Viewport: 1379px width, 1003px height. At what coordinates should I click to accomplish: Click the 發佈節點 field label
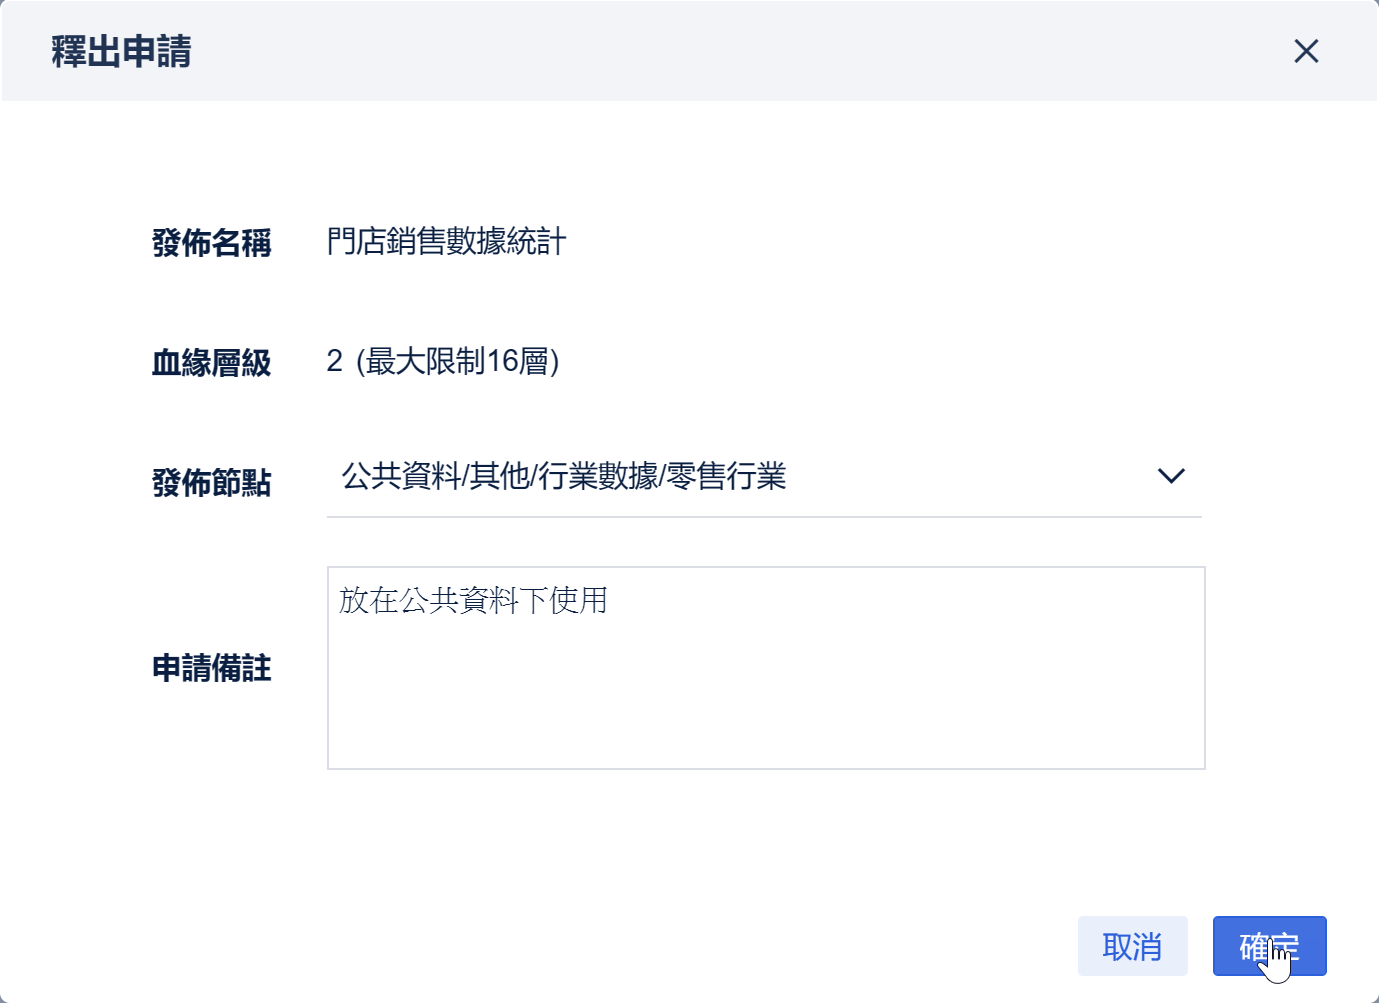(211, 482)
